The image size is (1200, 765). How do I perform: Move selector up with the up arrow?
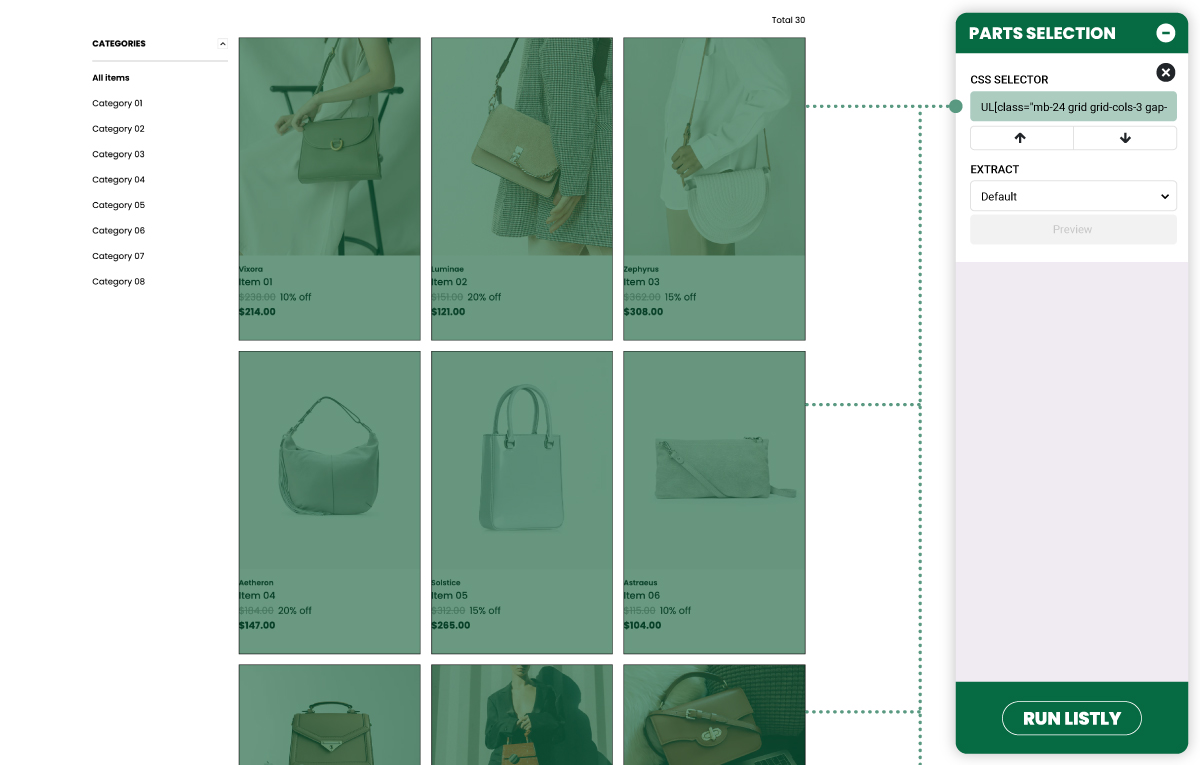pyautogui.click(x=1021, y=138)
